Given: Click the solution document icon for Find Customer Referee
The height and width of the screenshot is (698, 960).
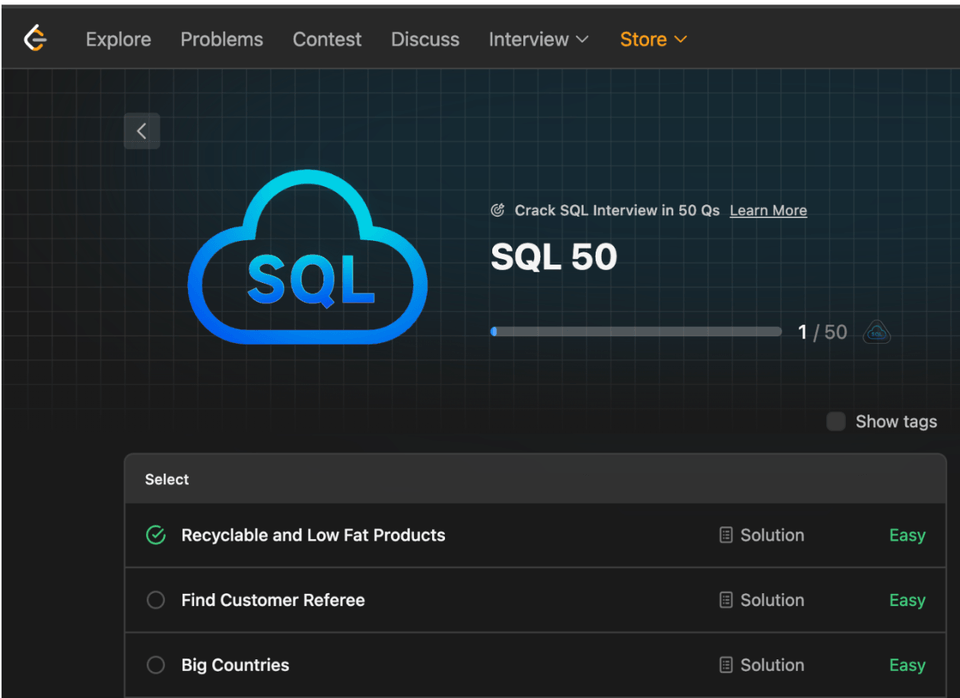Looking at the screenshot, I should click(x=726, y=600).
